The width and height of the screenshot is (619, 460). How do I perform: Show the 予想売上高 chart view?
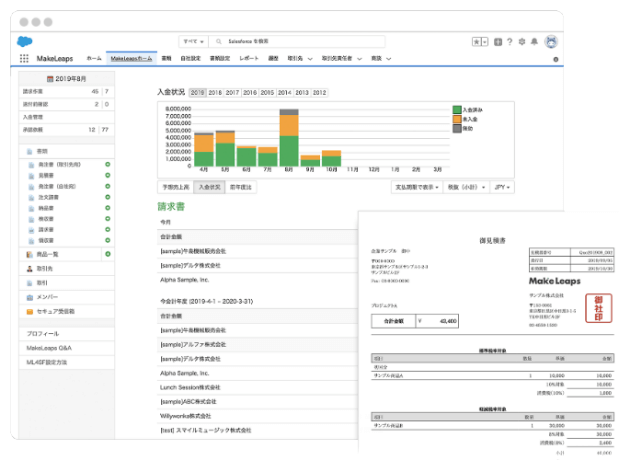click(x=176, y=187)
